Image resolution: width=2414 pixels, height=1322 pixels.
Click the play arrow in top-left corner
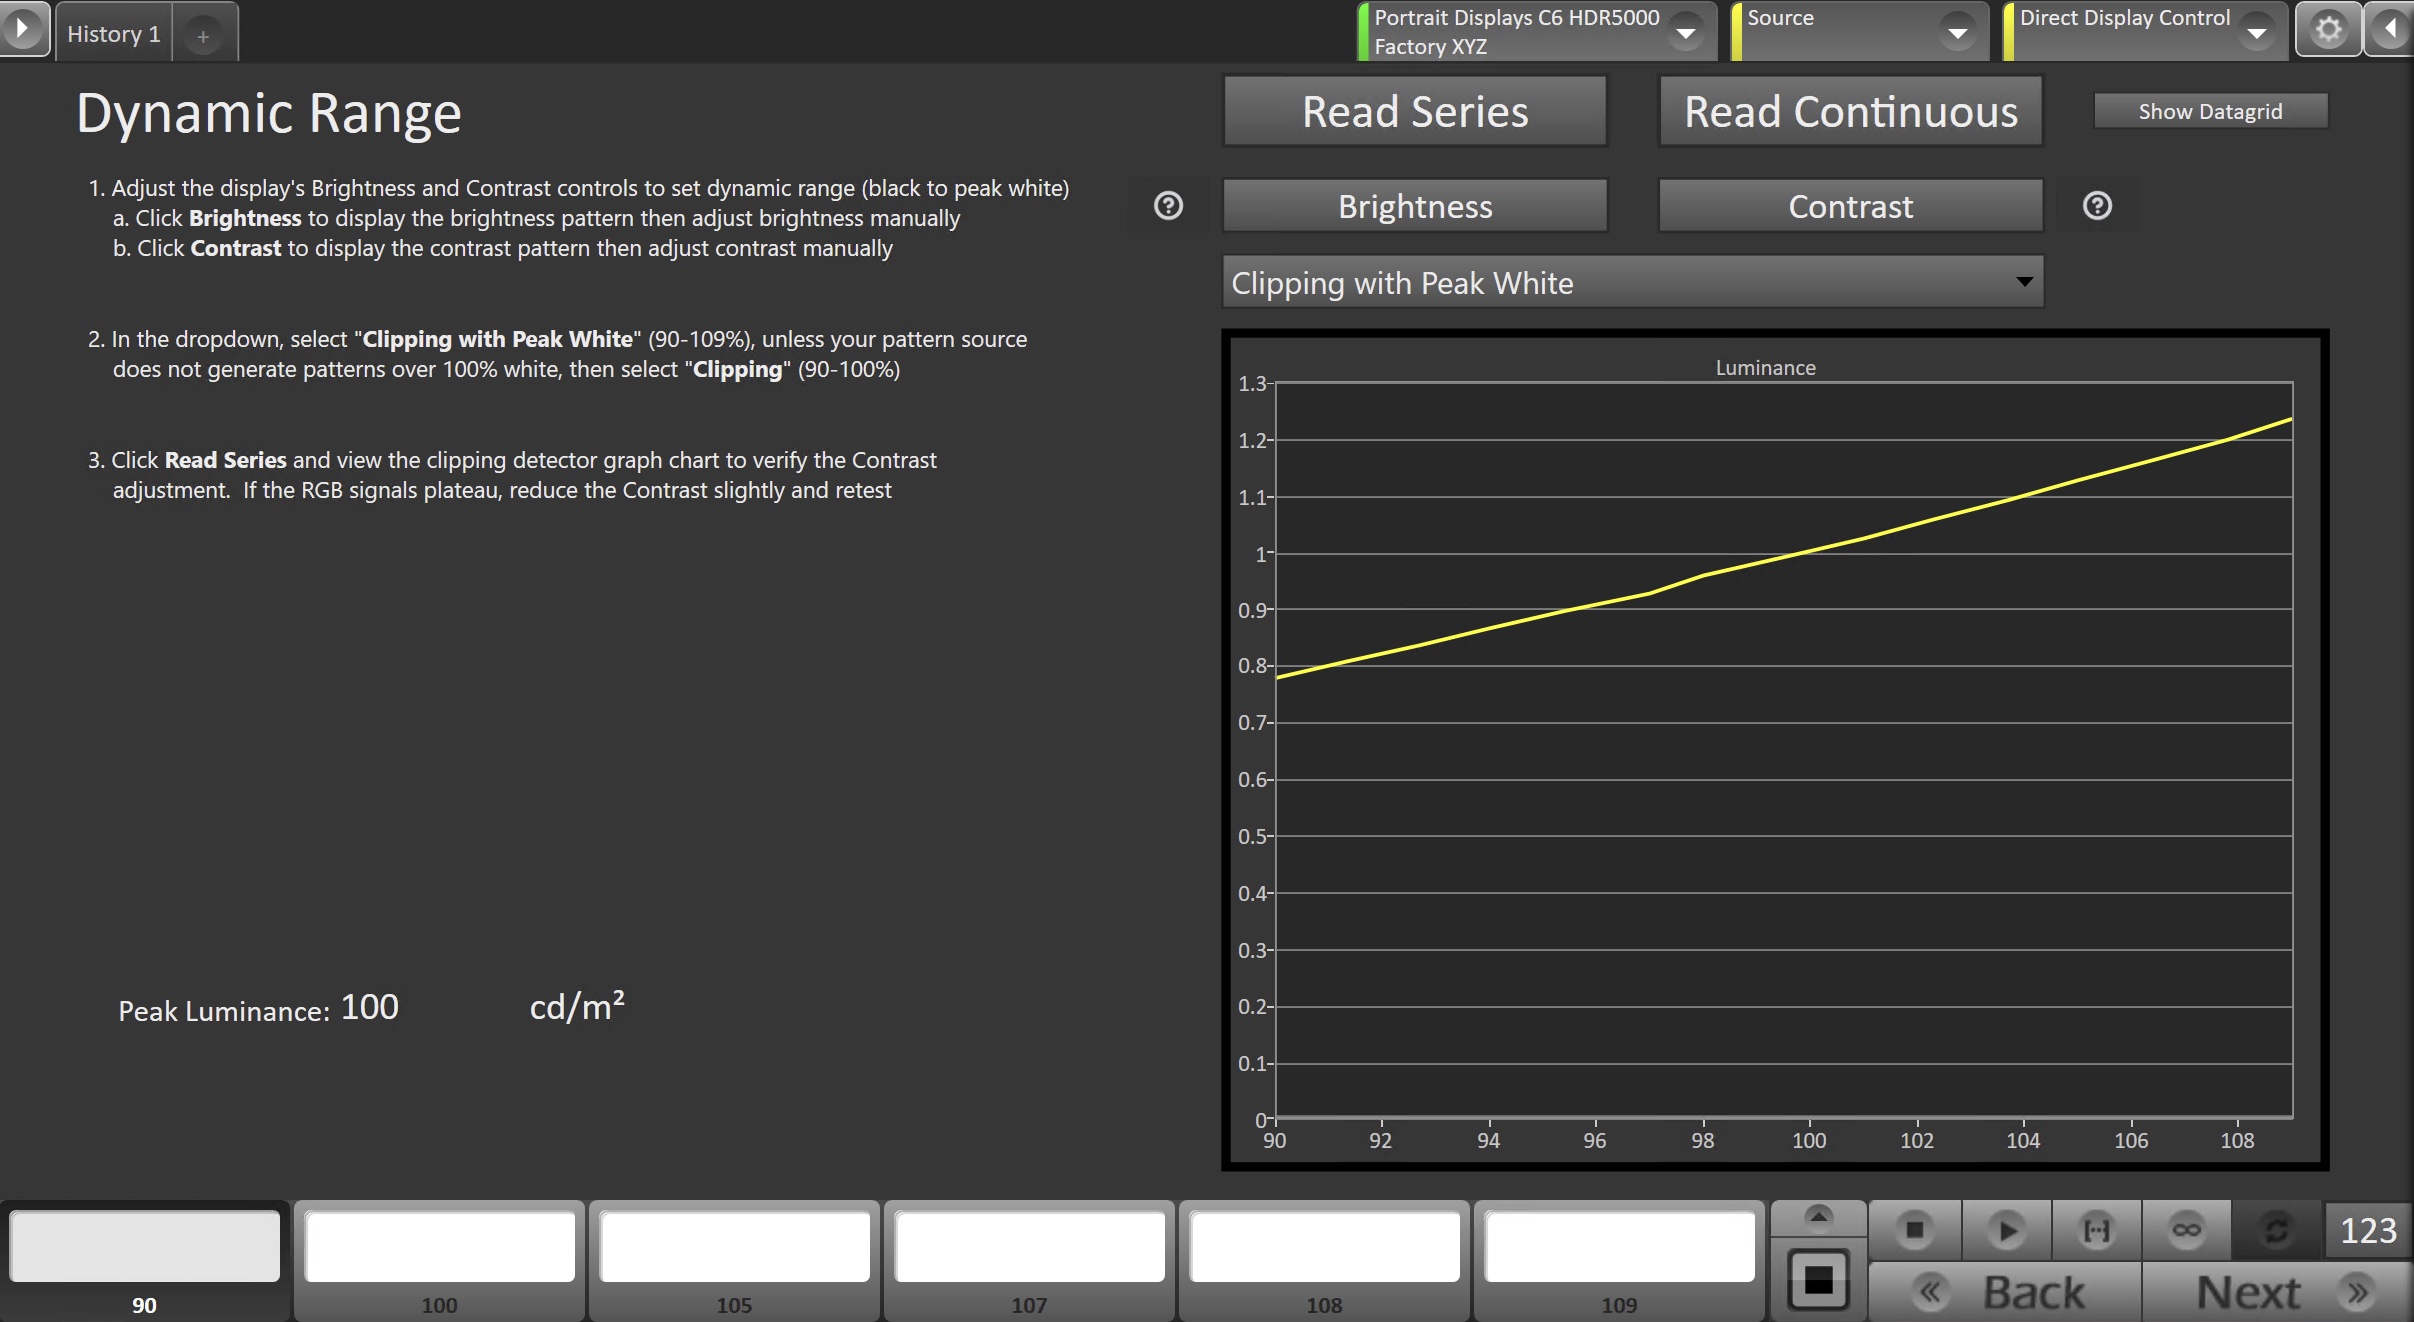coord(22,28)
